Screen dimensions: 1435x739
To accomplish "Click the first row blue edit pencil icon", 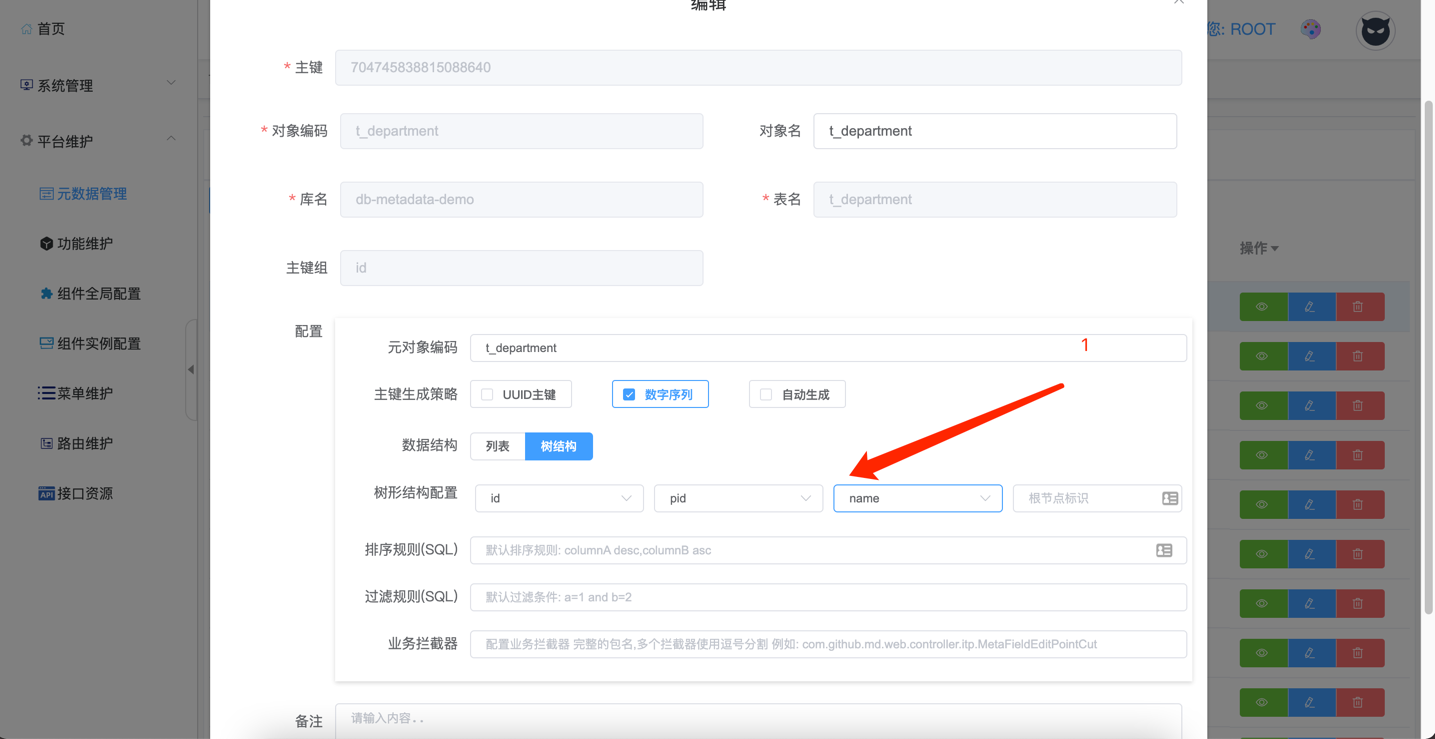I will (x=1310, y=307).
